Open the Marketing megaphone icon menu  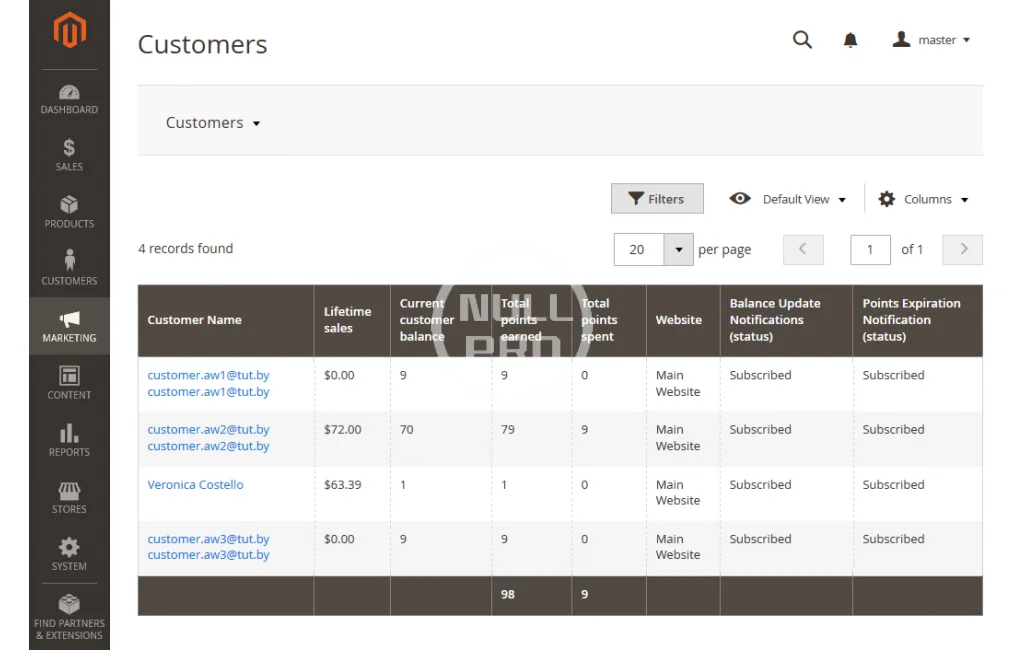69,326
